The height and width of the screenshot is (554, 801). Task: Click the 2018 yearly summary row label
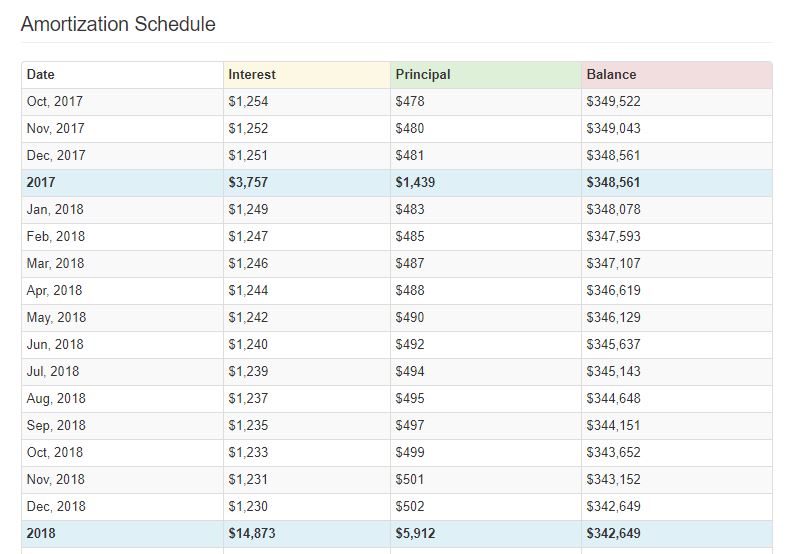pos(41,533)
